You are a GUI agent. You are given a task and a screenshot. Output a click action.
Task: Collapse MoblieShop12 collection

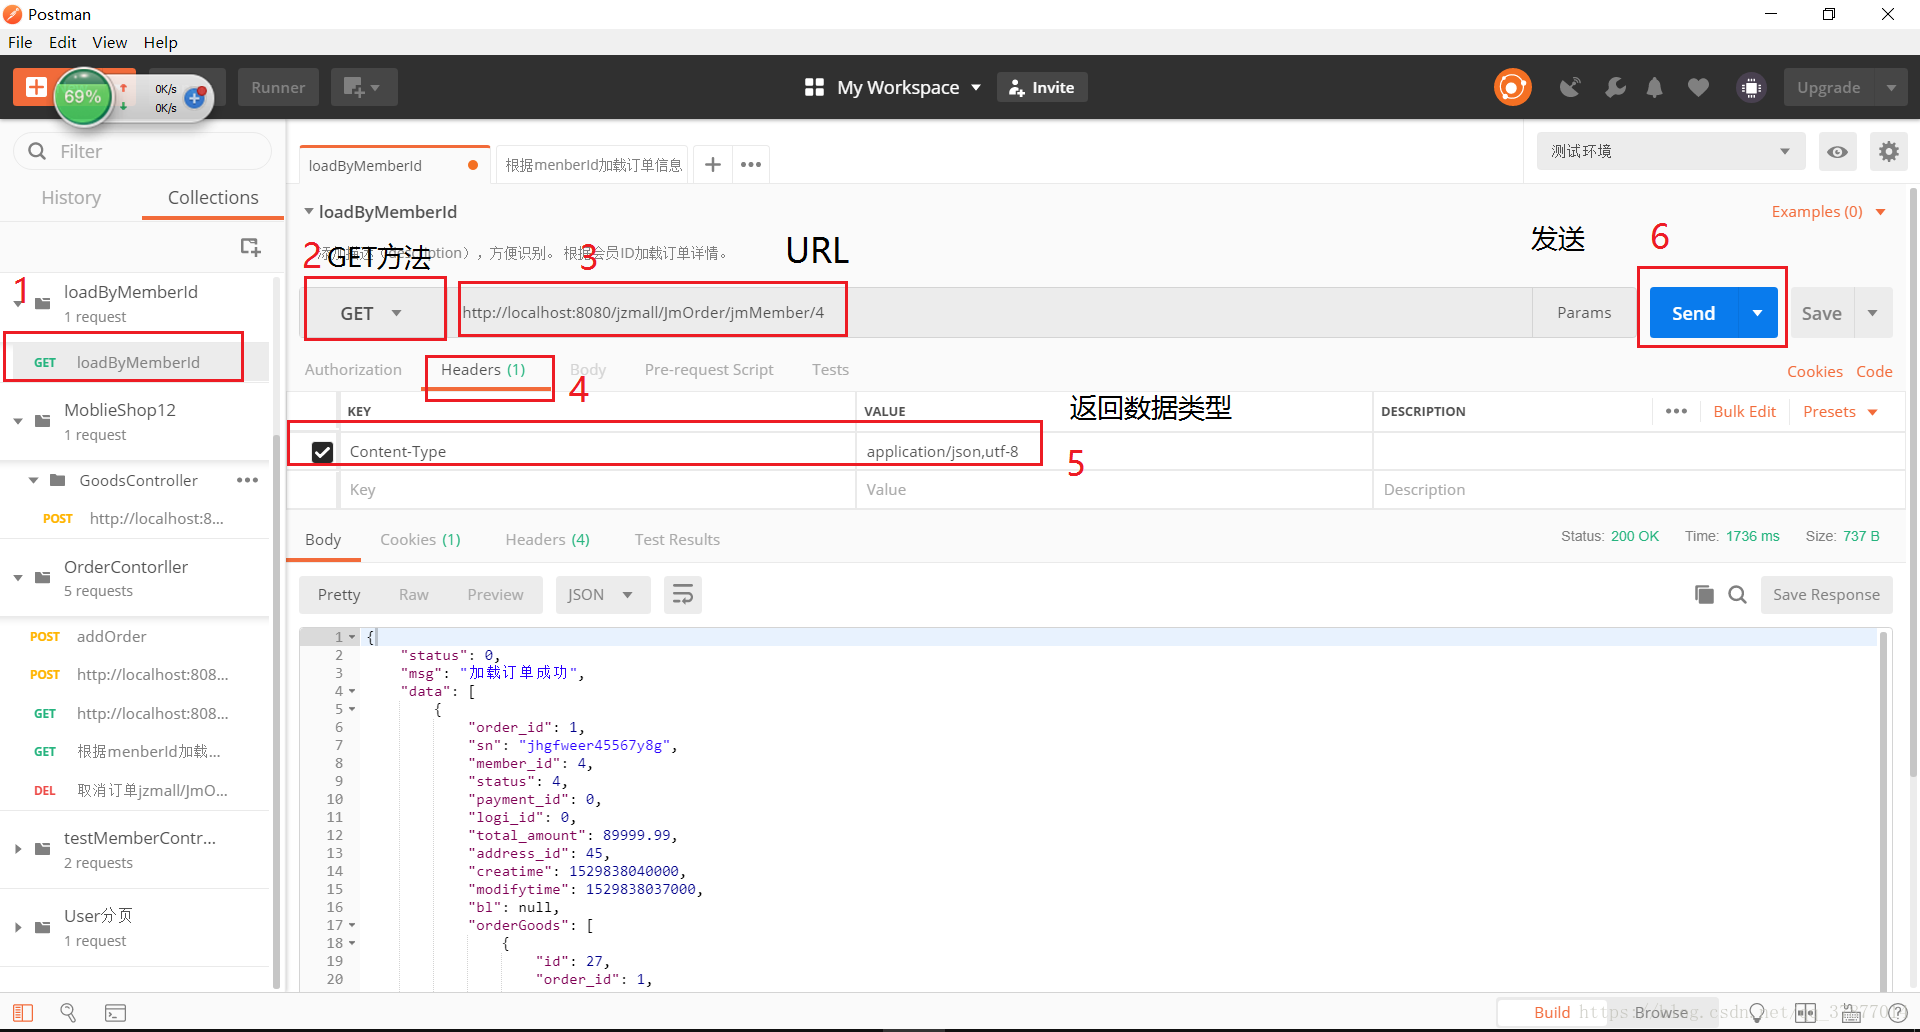click(18, 421)
